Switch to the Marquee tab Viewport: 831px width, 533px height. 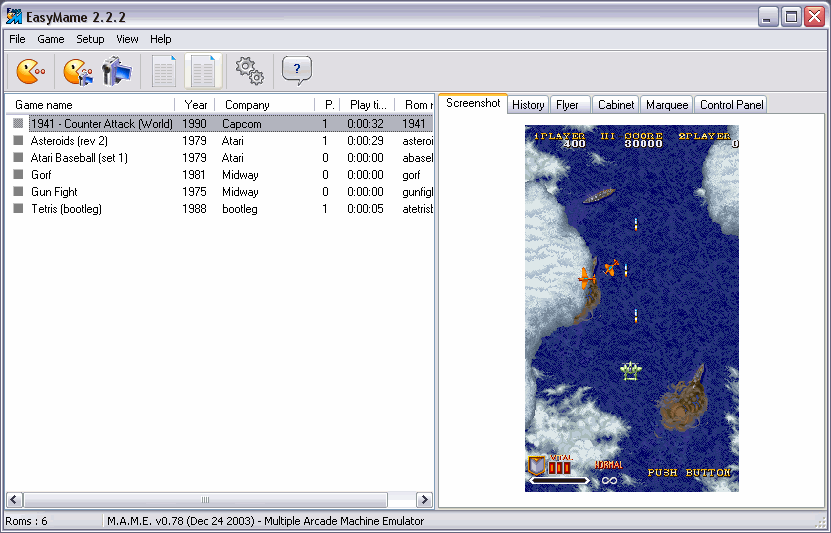(667, 105)
